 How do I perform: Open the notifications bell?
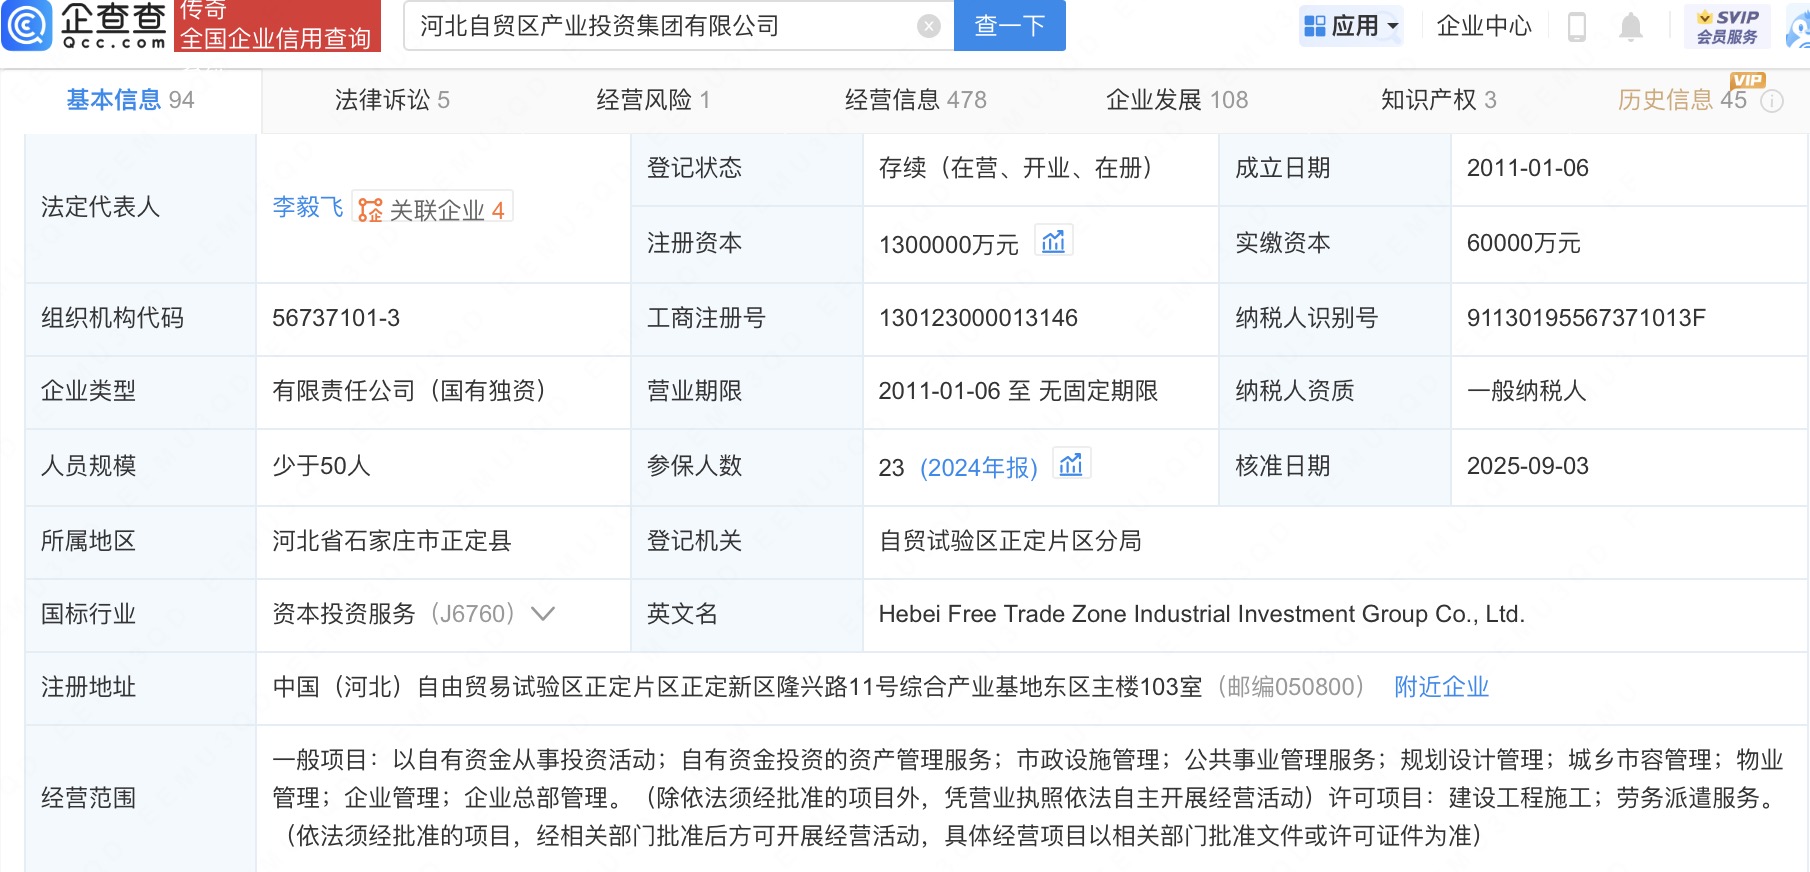[1630, 26]
